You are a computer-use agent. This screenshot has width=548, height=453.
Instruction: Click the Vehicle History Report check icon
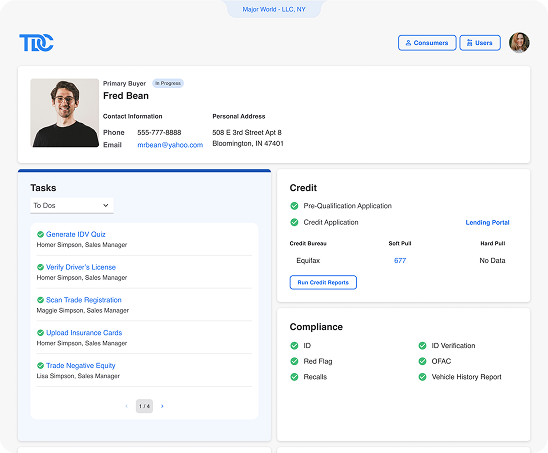(x=423, y=377)
